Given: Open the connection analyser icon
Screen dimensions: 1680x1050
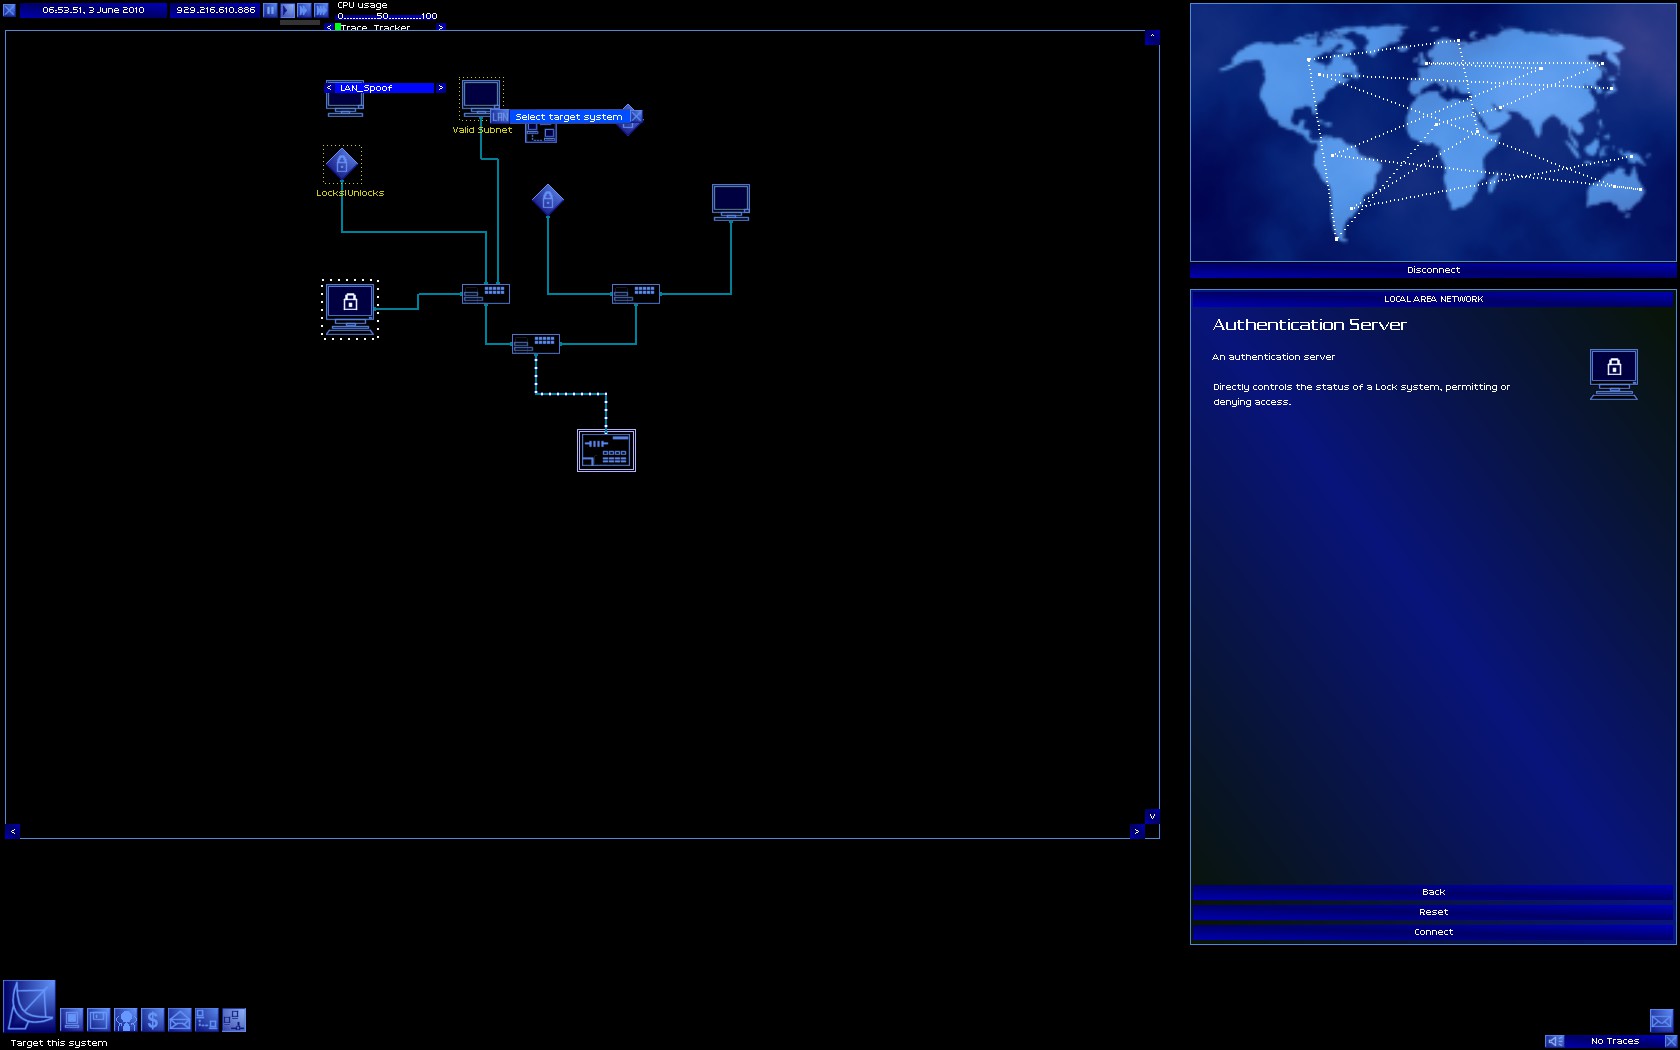Looking at the screenshot, I should pyautogui.click(x=206, y=1019).
